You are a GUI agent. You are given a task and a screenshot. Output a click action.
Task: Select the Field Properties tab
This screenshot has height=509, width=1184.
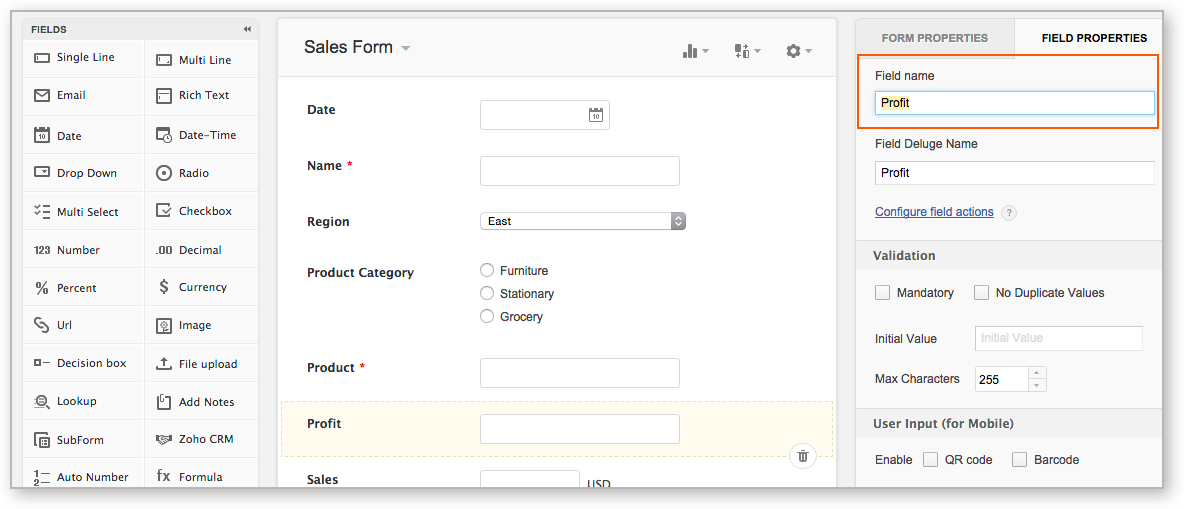[x=1094, y=38]
